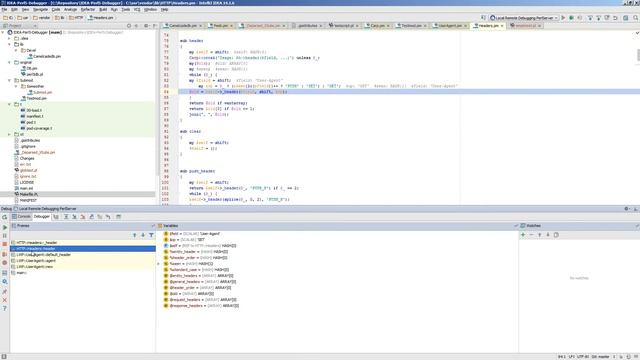Open the File menu
This screenshot has height=360, width=640.
[4, 9]
